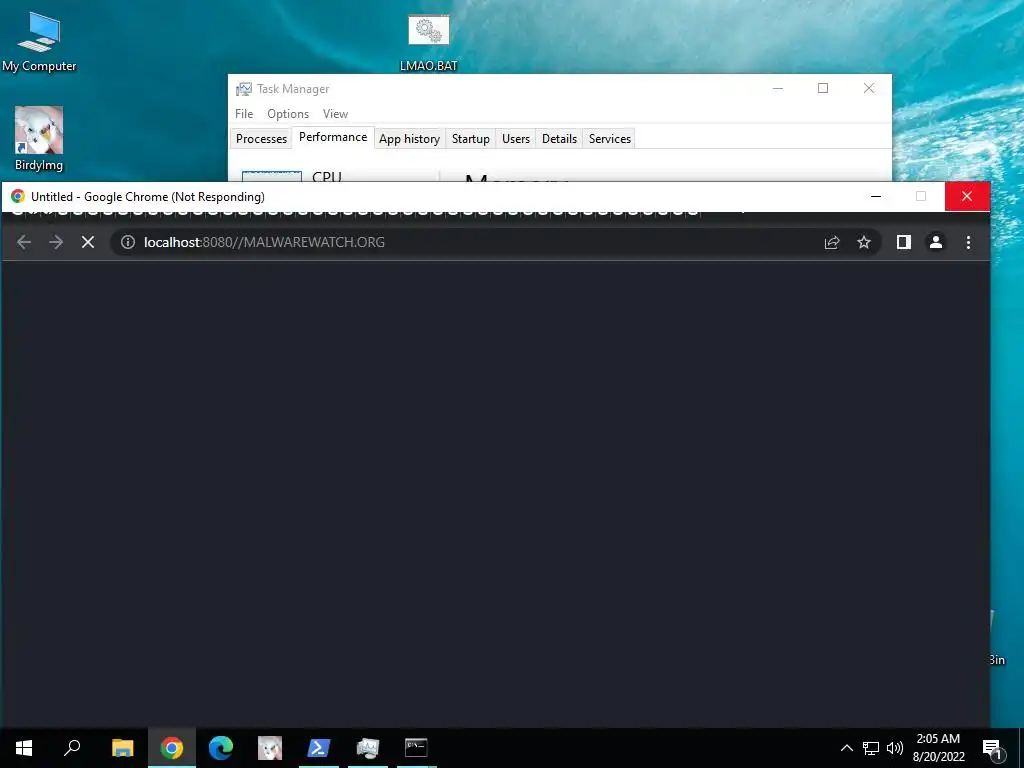This screenshot has width=1024, height=768.
Task: Open Chrome profile avatar button
Action: [x=936, y=242]
